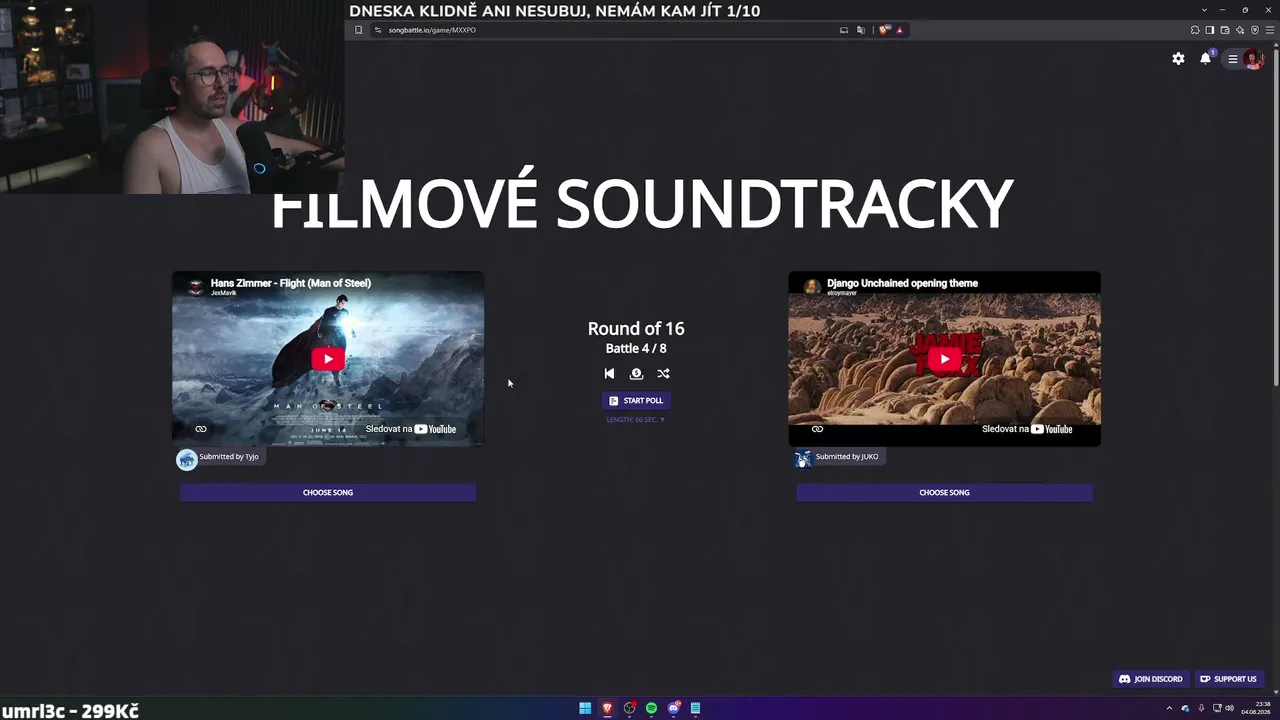
Task: Open the Brave VPN shield icon
Action: click(x=1255, y=30)
